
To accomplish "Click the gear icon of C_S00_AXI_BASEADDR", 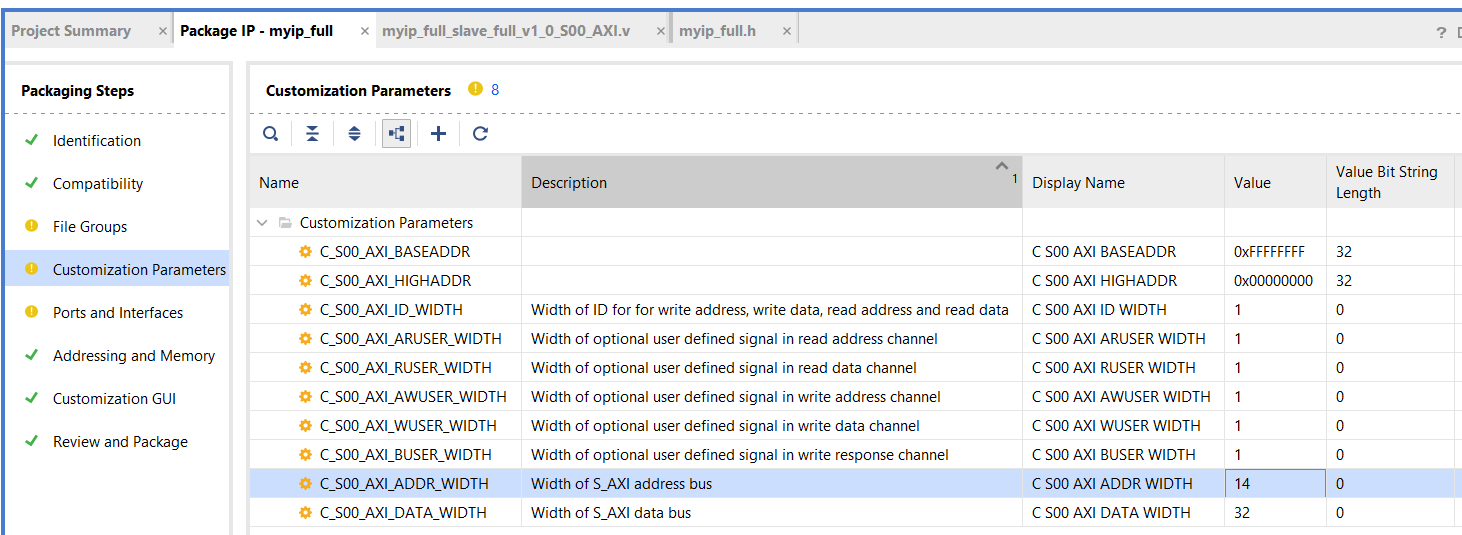I will pos(306,252).
